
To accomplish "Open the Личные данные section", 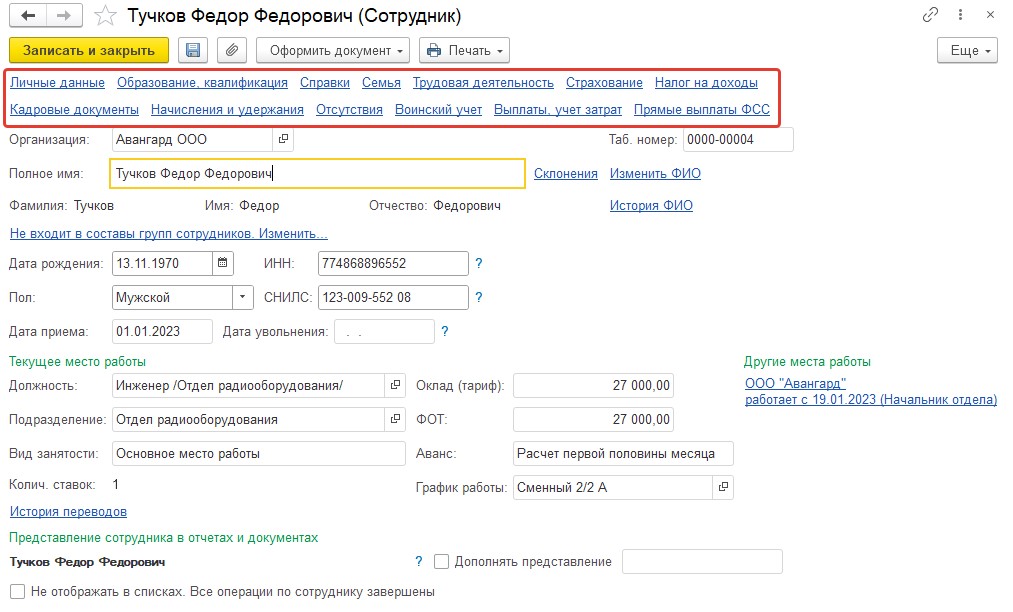I will pyautogui.click(x=57, y=83).
